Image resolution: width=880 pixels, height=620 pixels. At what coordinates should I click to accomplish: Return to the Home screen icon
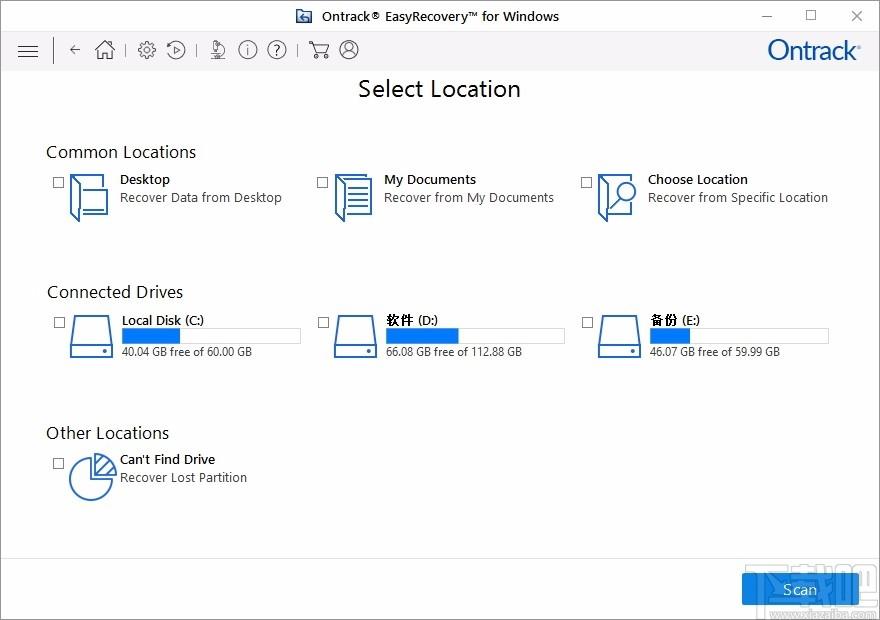105,50
